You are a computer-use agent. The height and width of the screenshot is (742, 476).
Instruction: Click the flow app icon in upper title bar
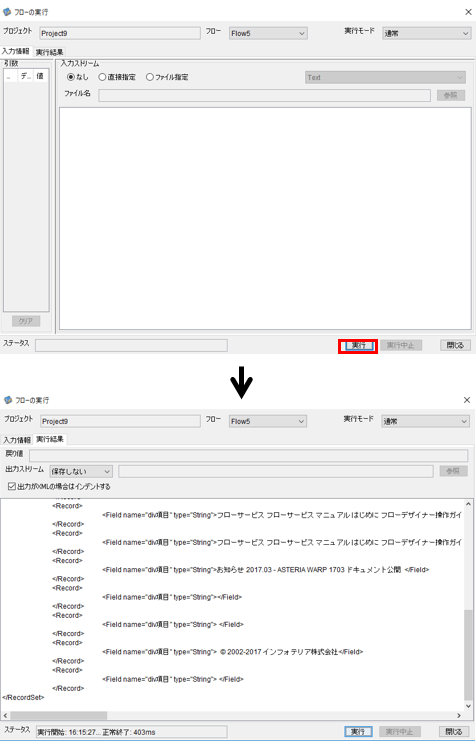pyautogui.click(x=7, y=12)
